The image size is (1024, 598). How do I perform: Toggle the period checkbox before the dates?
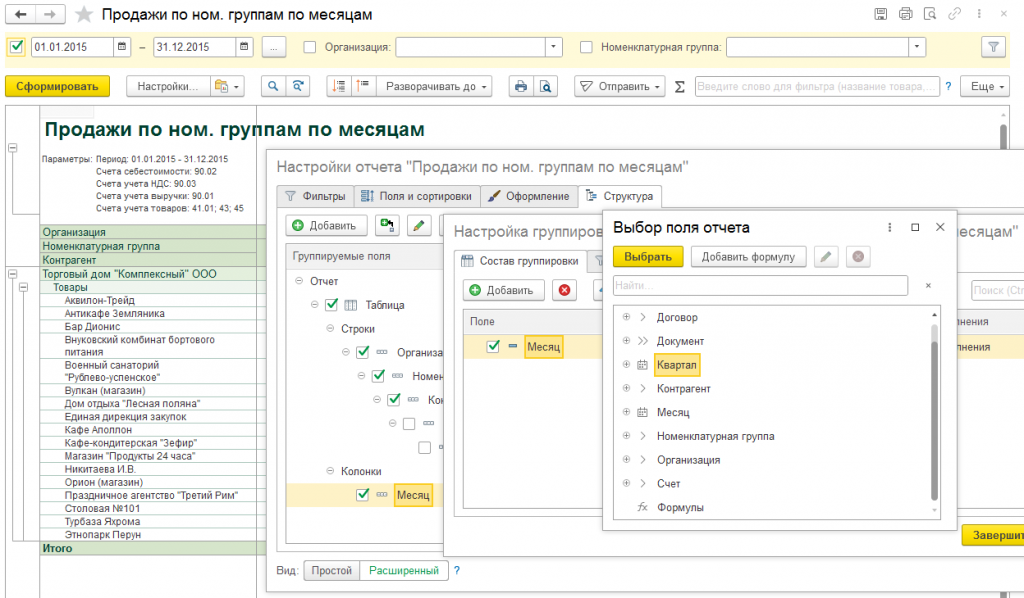click(x=17, y=47)
